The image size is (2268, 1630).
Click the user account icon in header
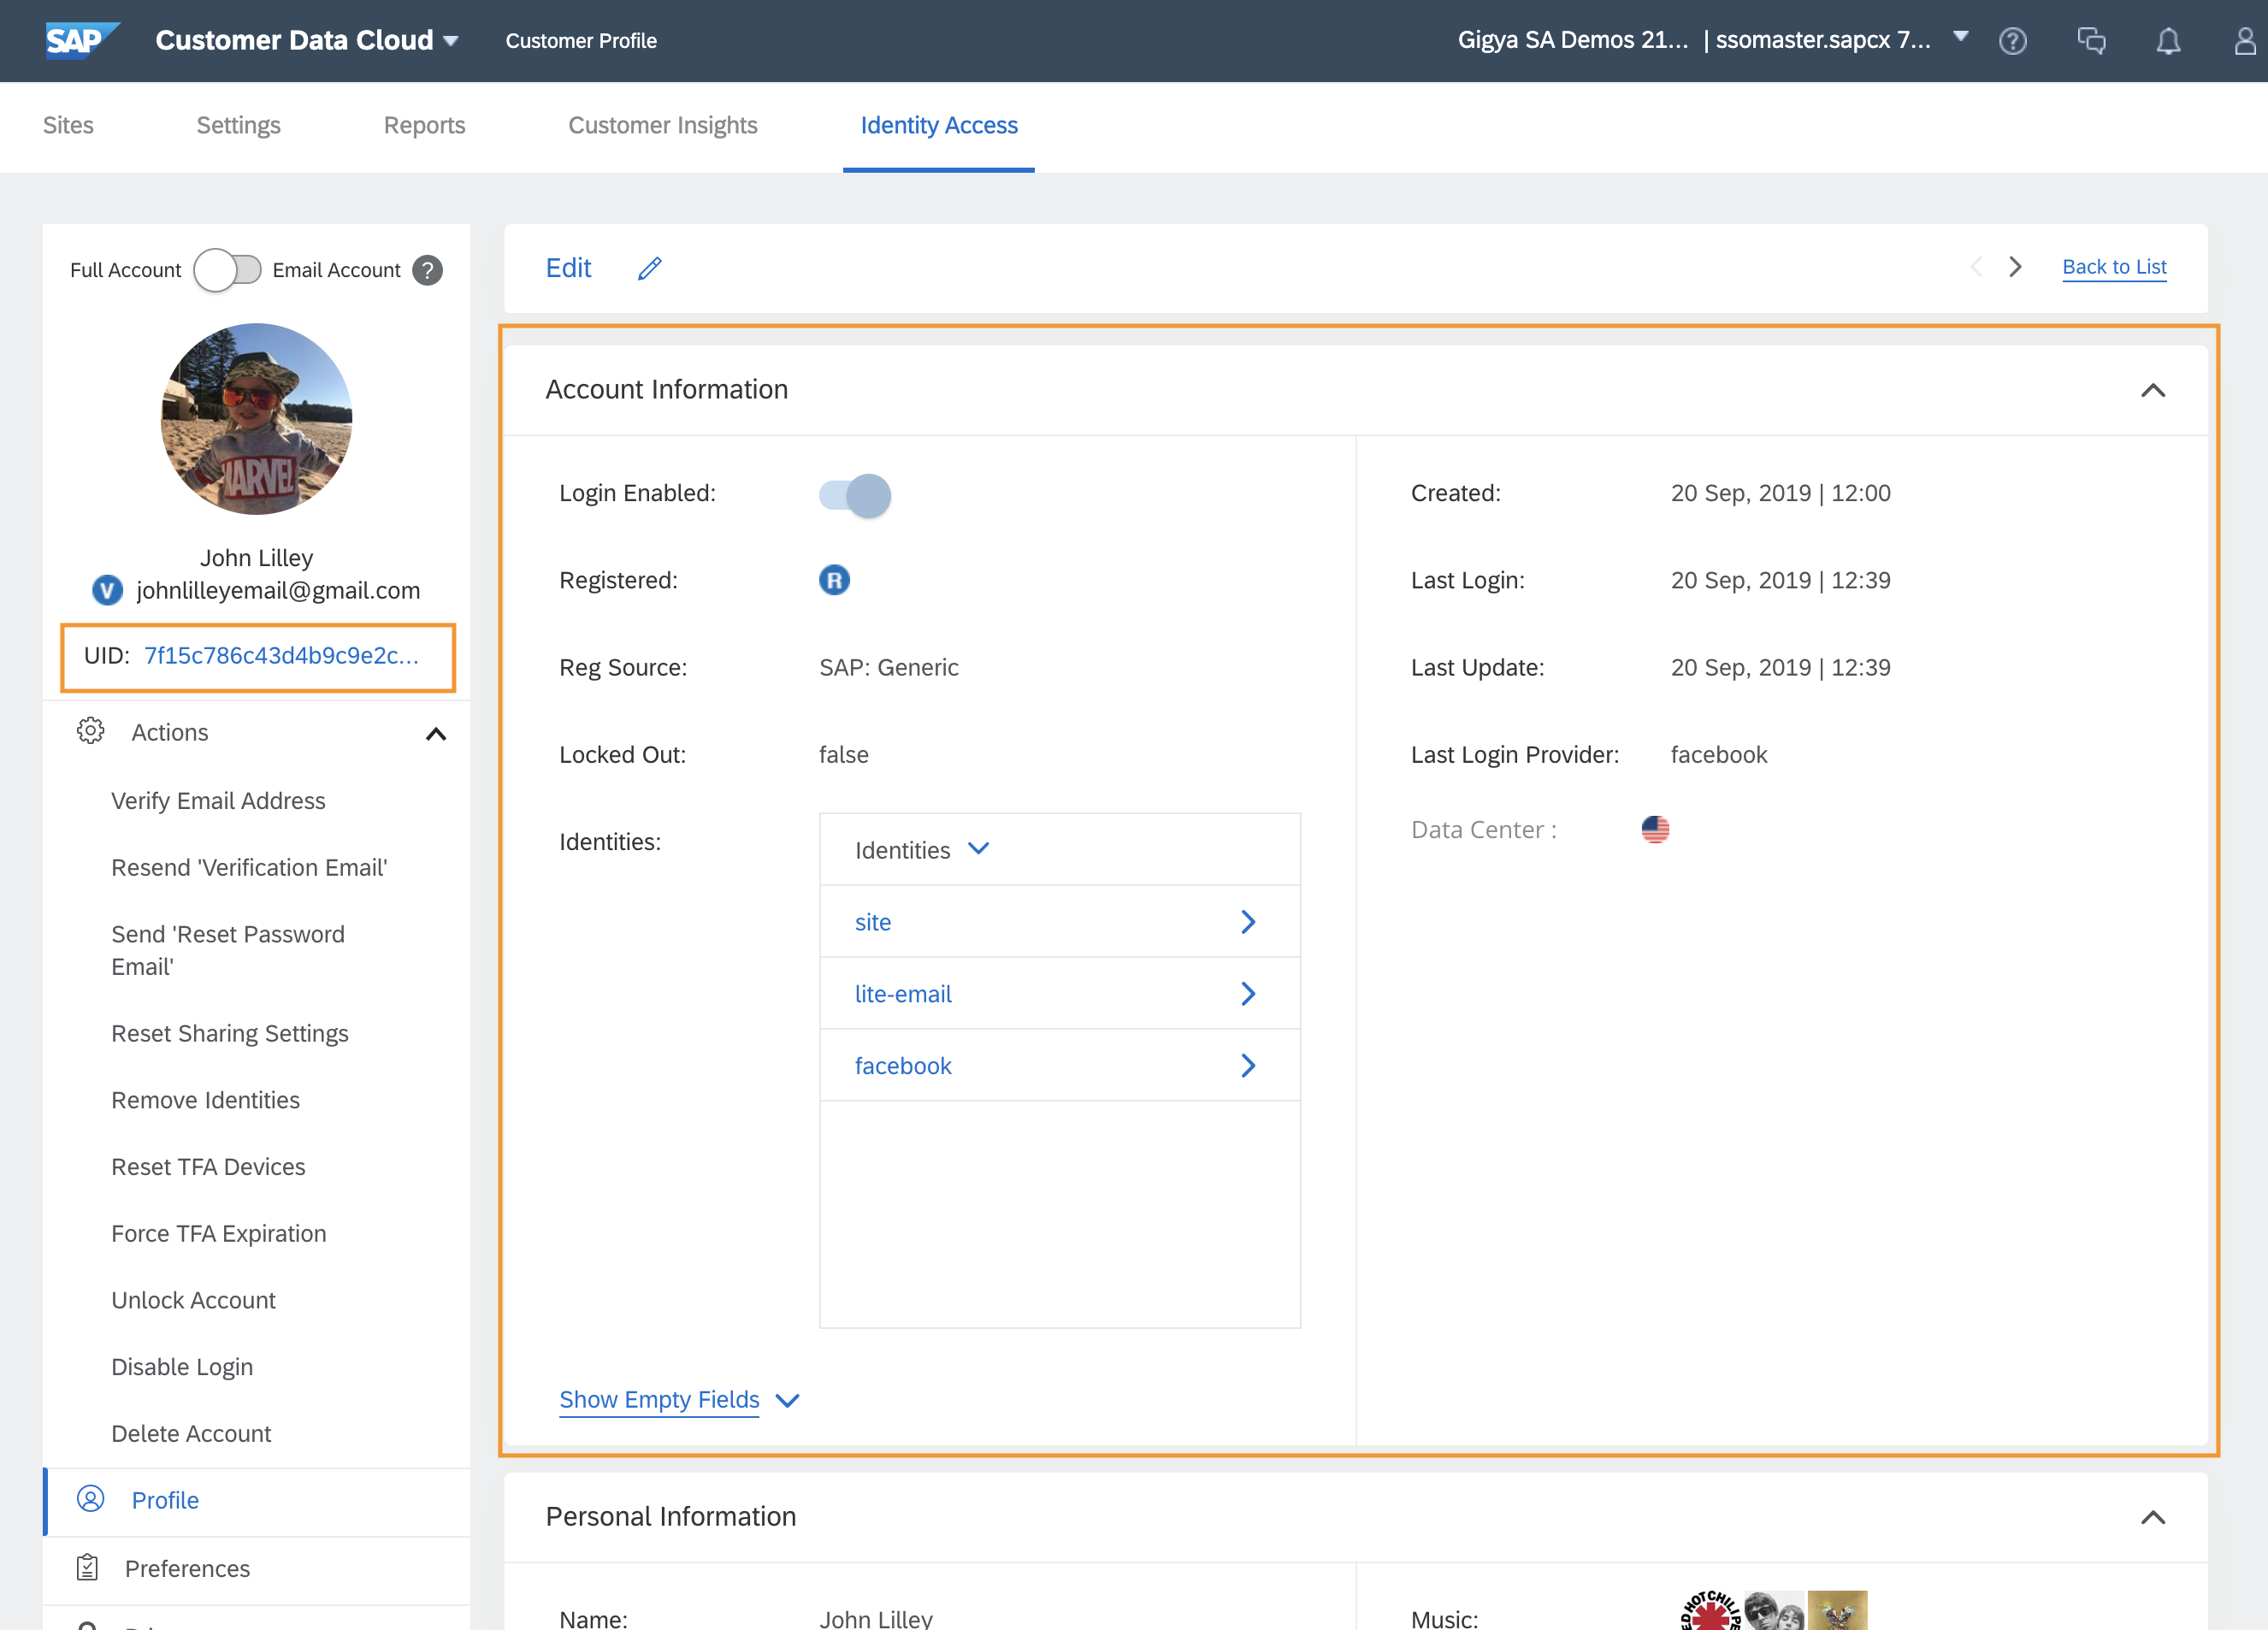tap(2245, 41)
